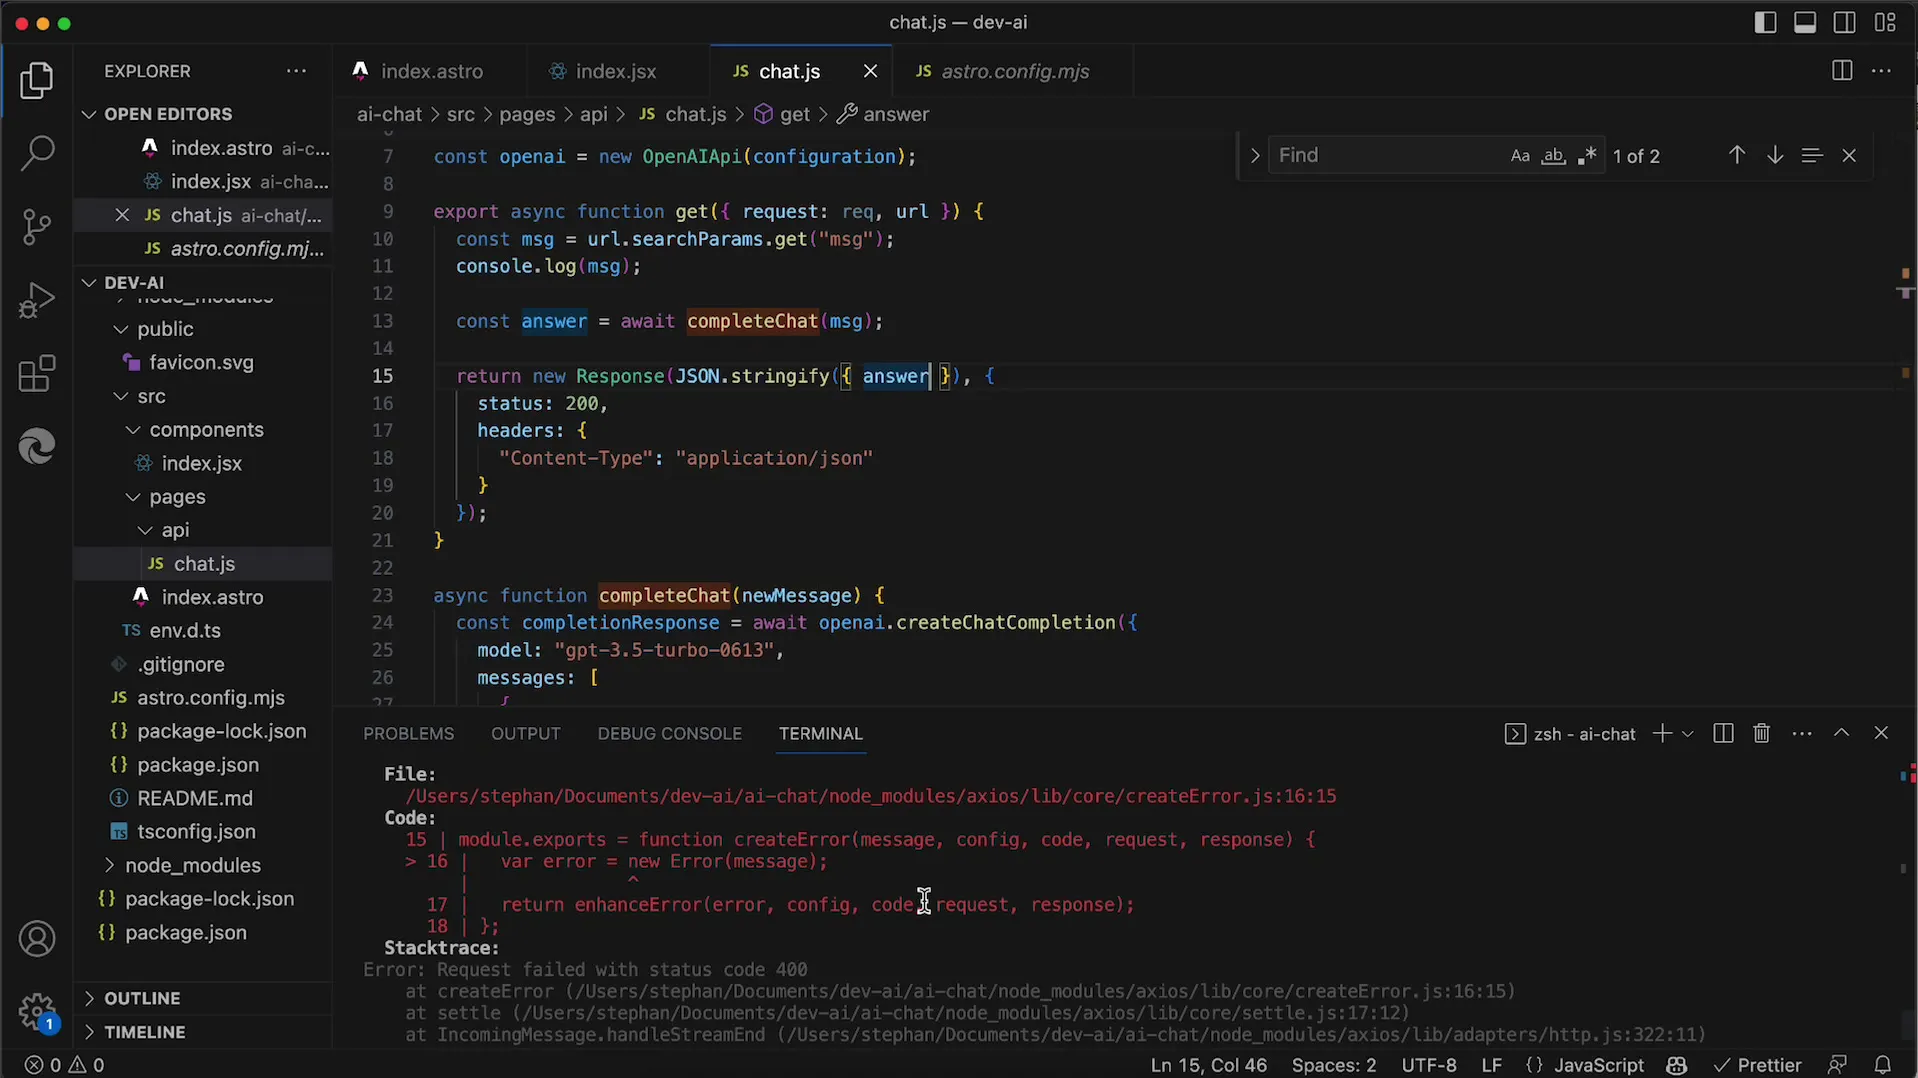Close chat.js in Open Editors list
The height and width of the screenshot is (1078, 1918).
click(122, 215)
